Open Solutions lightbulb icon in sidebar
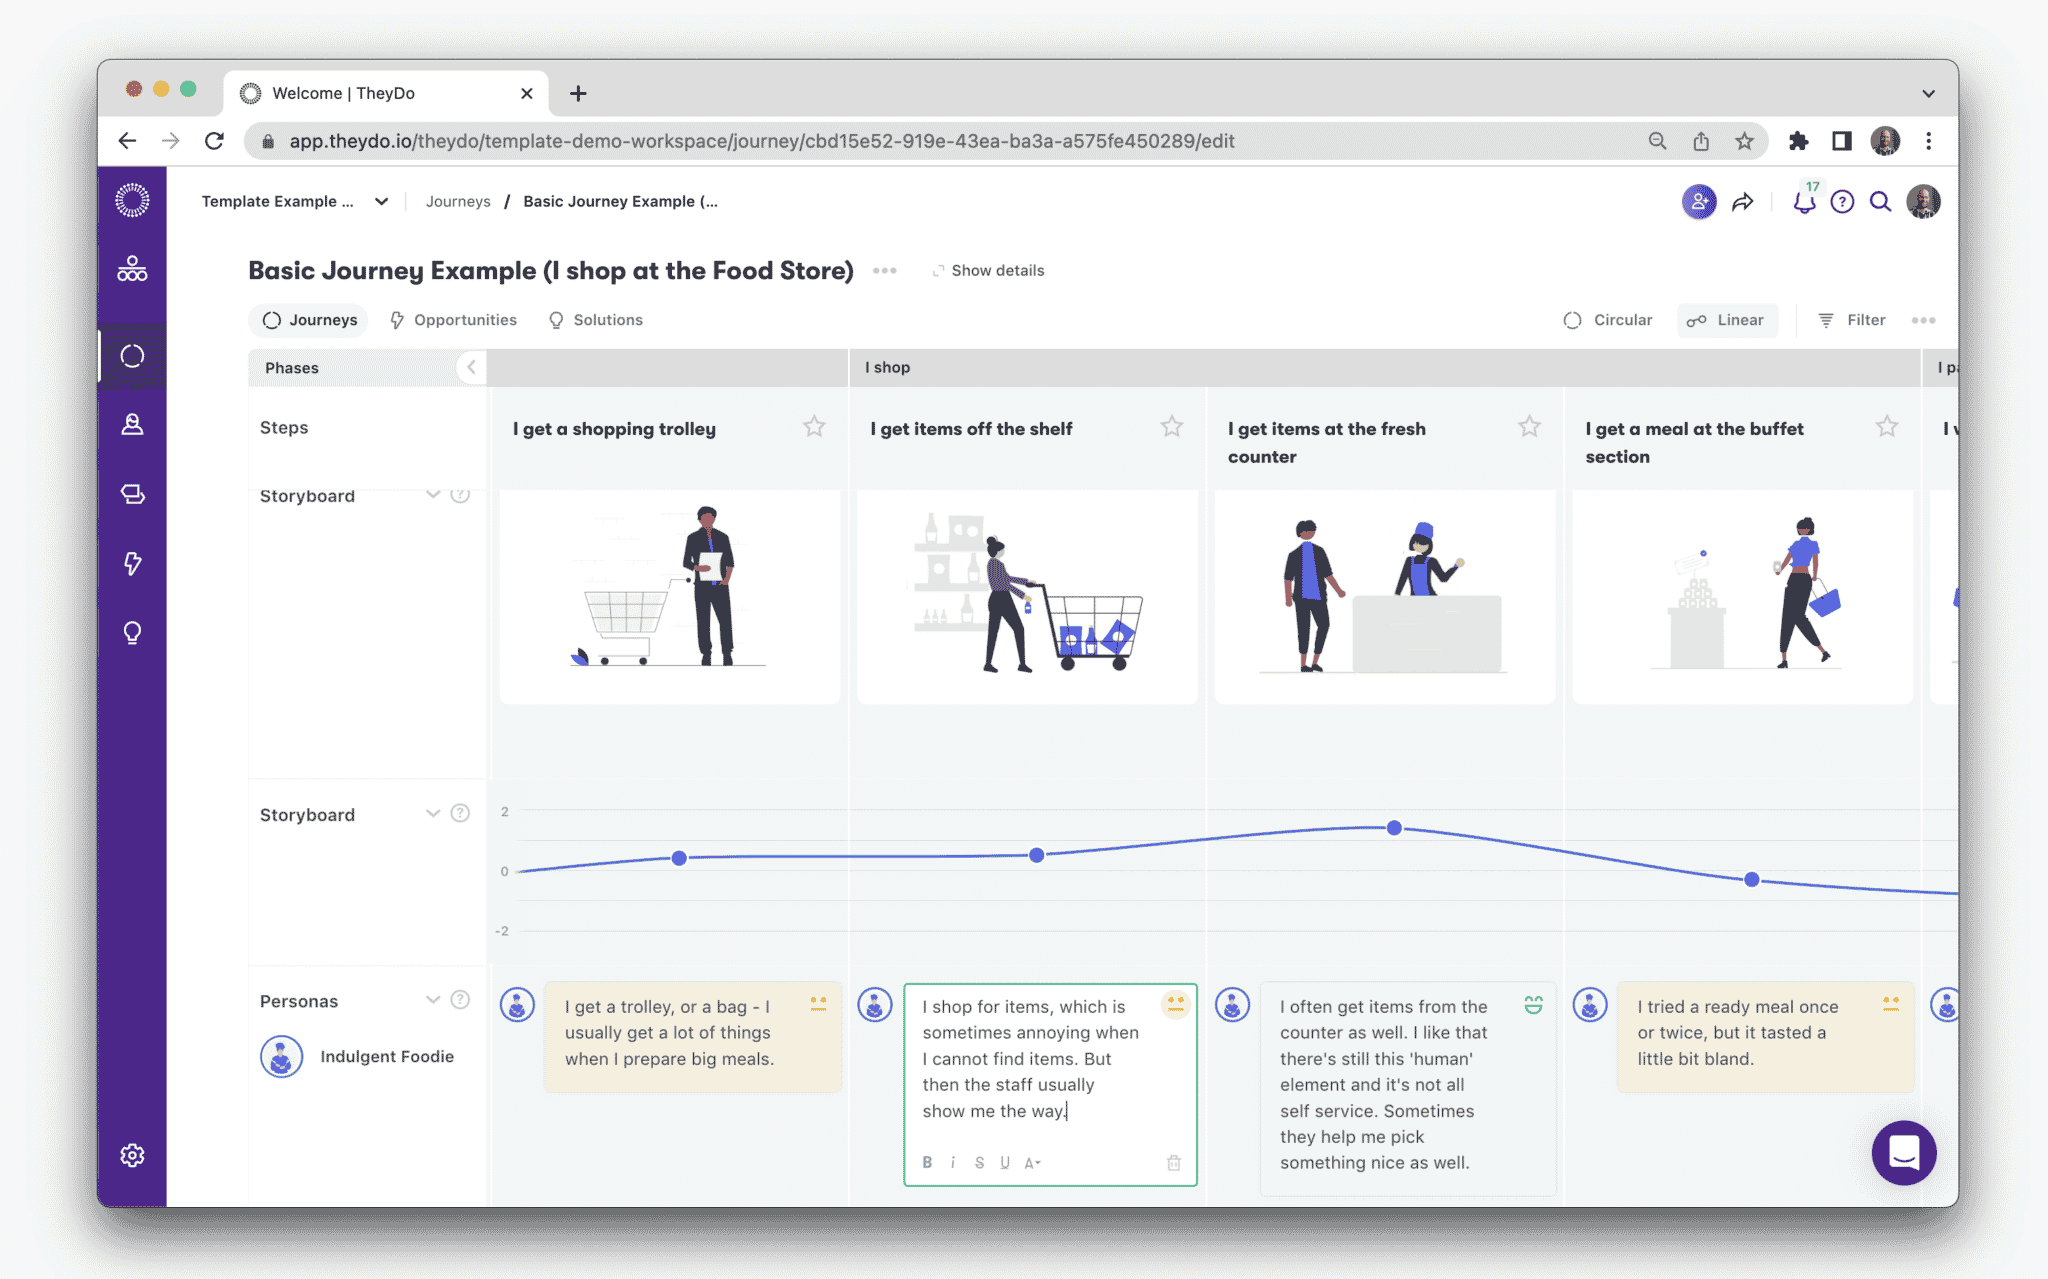Viewport: 2048px width, 1279px height. pos(132,633)
